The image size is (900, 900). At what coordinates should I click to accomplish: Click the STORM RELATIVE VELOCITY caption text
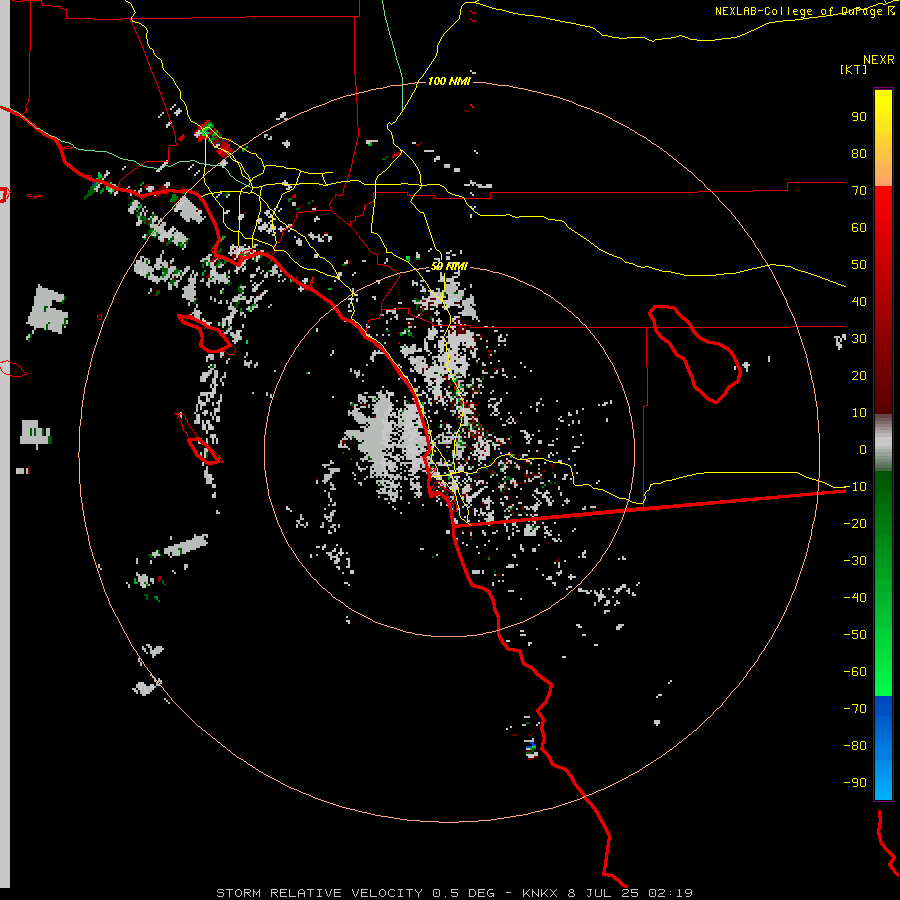coord(321,893)
